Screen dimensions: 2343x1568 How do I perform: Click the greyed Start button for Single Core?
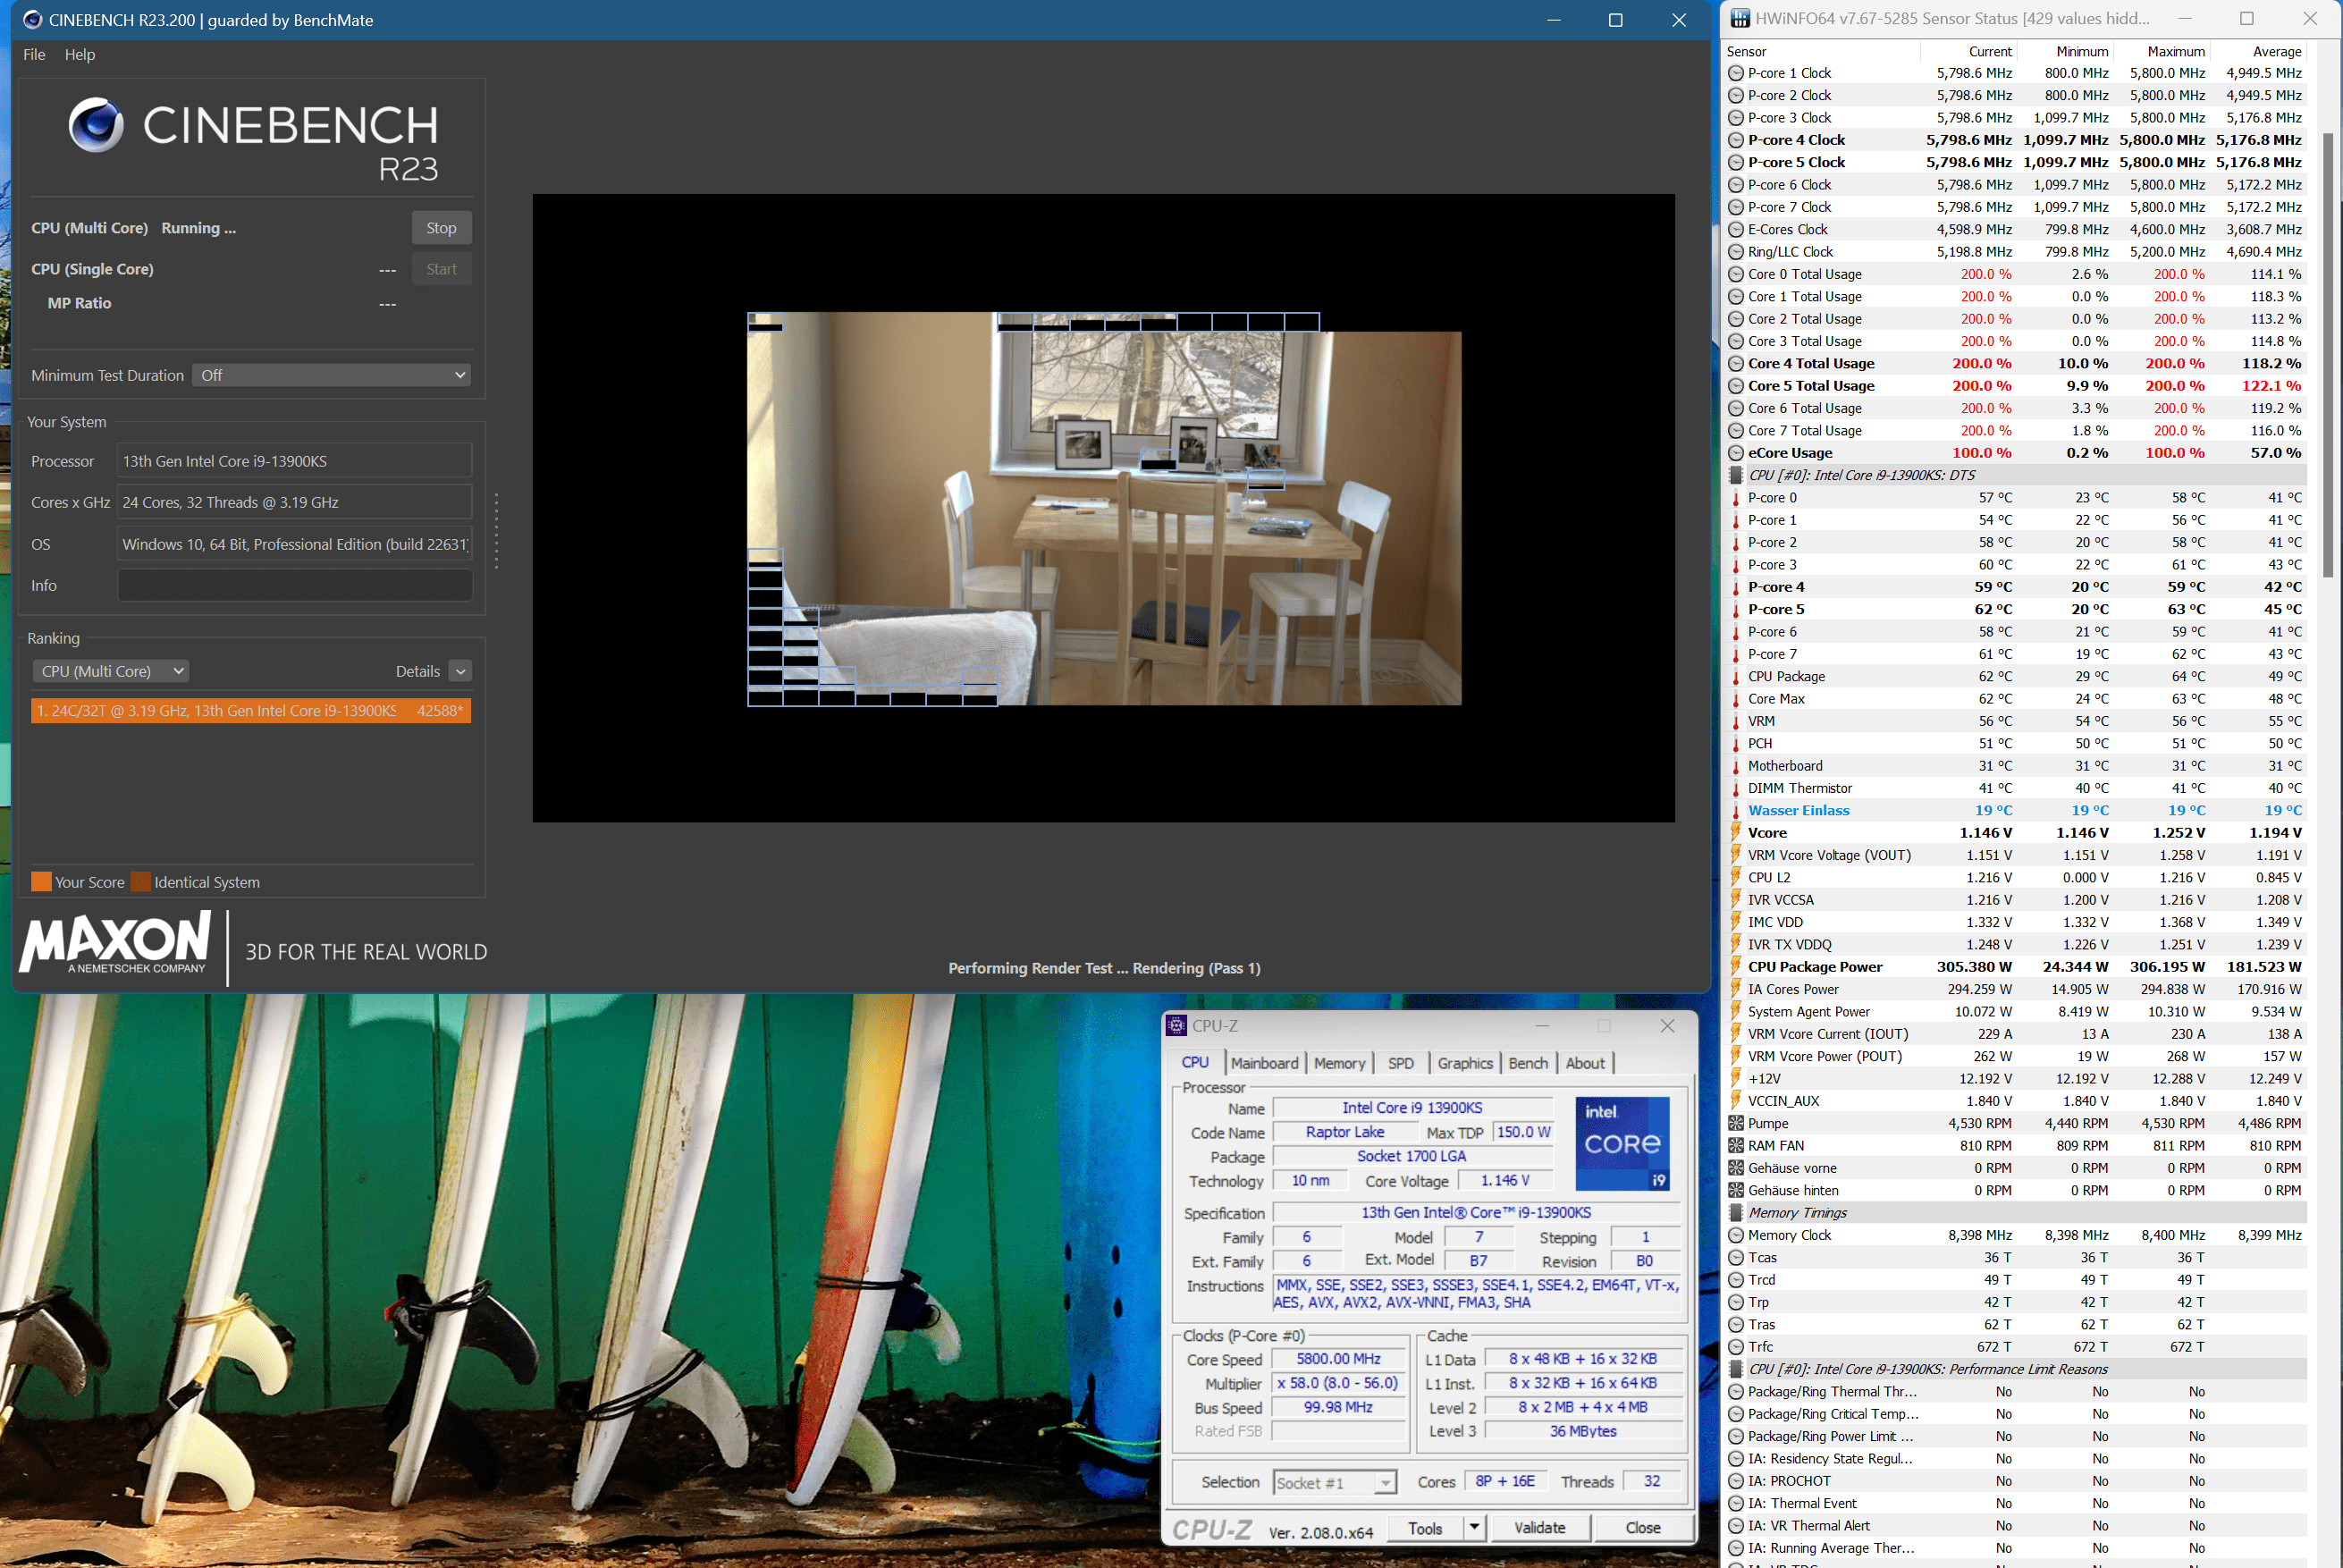coord(441,269)
